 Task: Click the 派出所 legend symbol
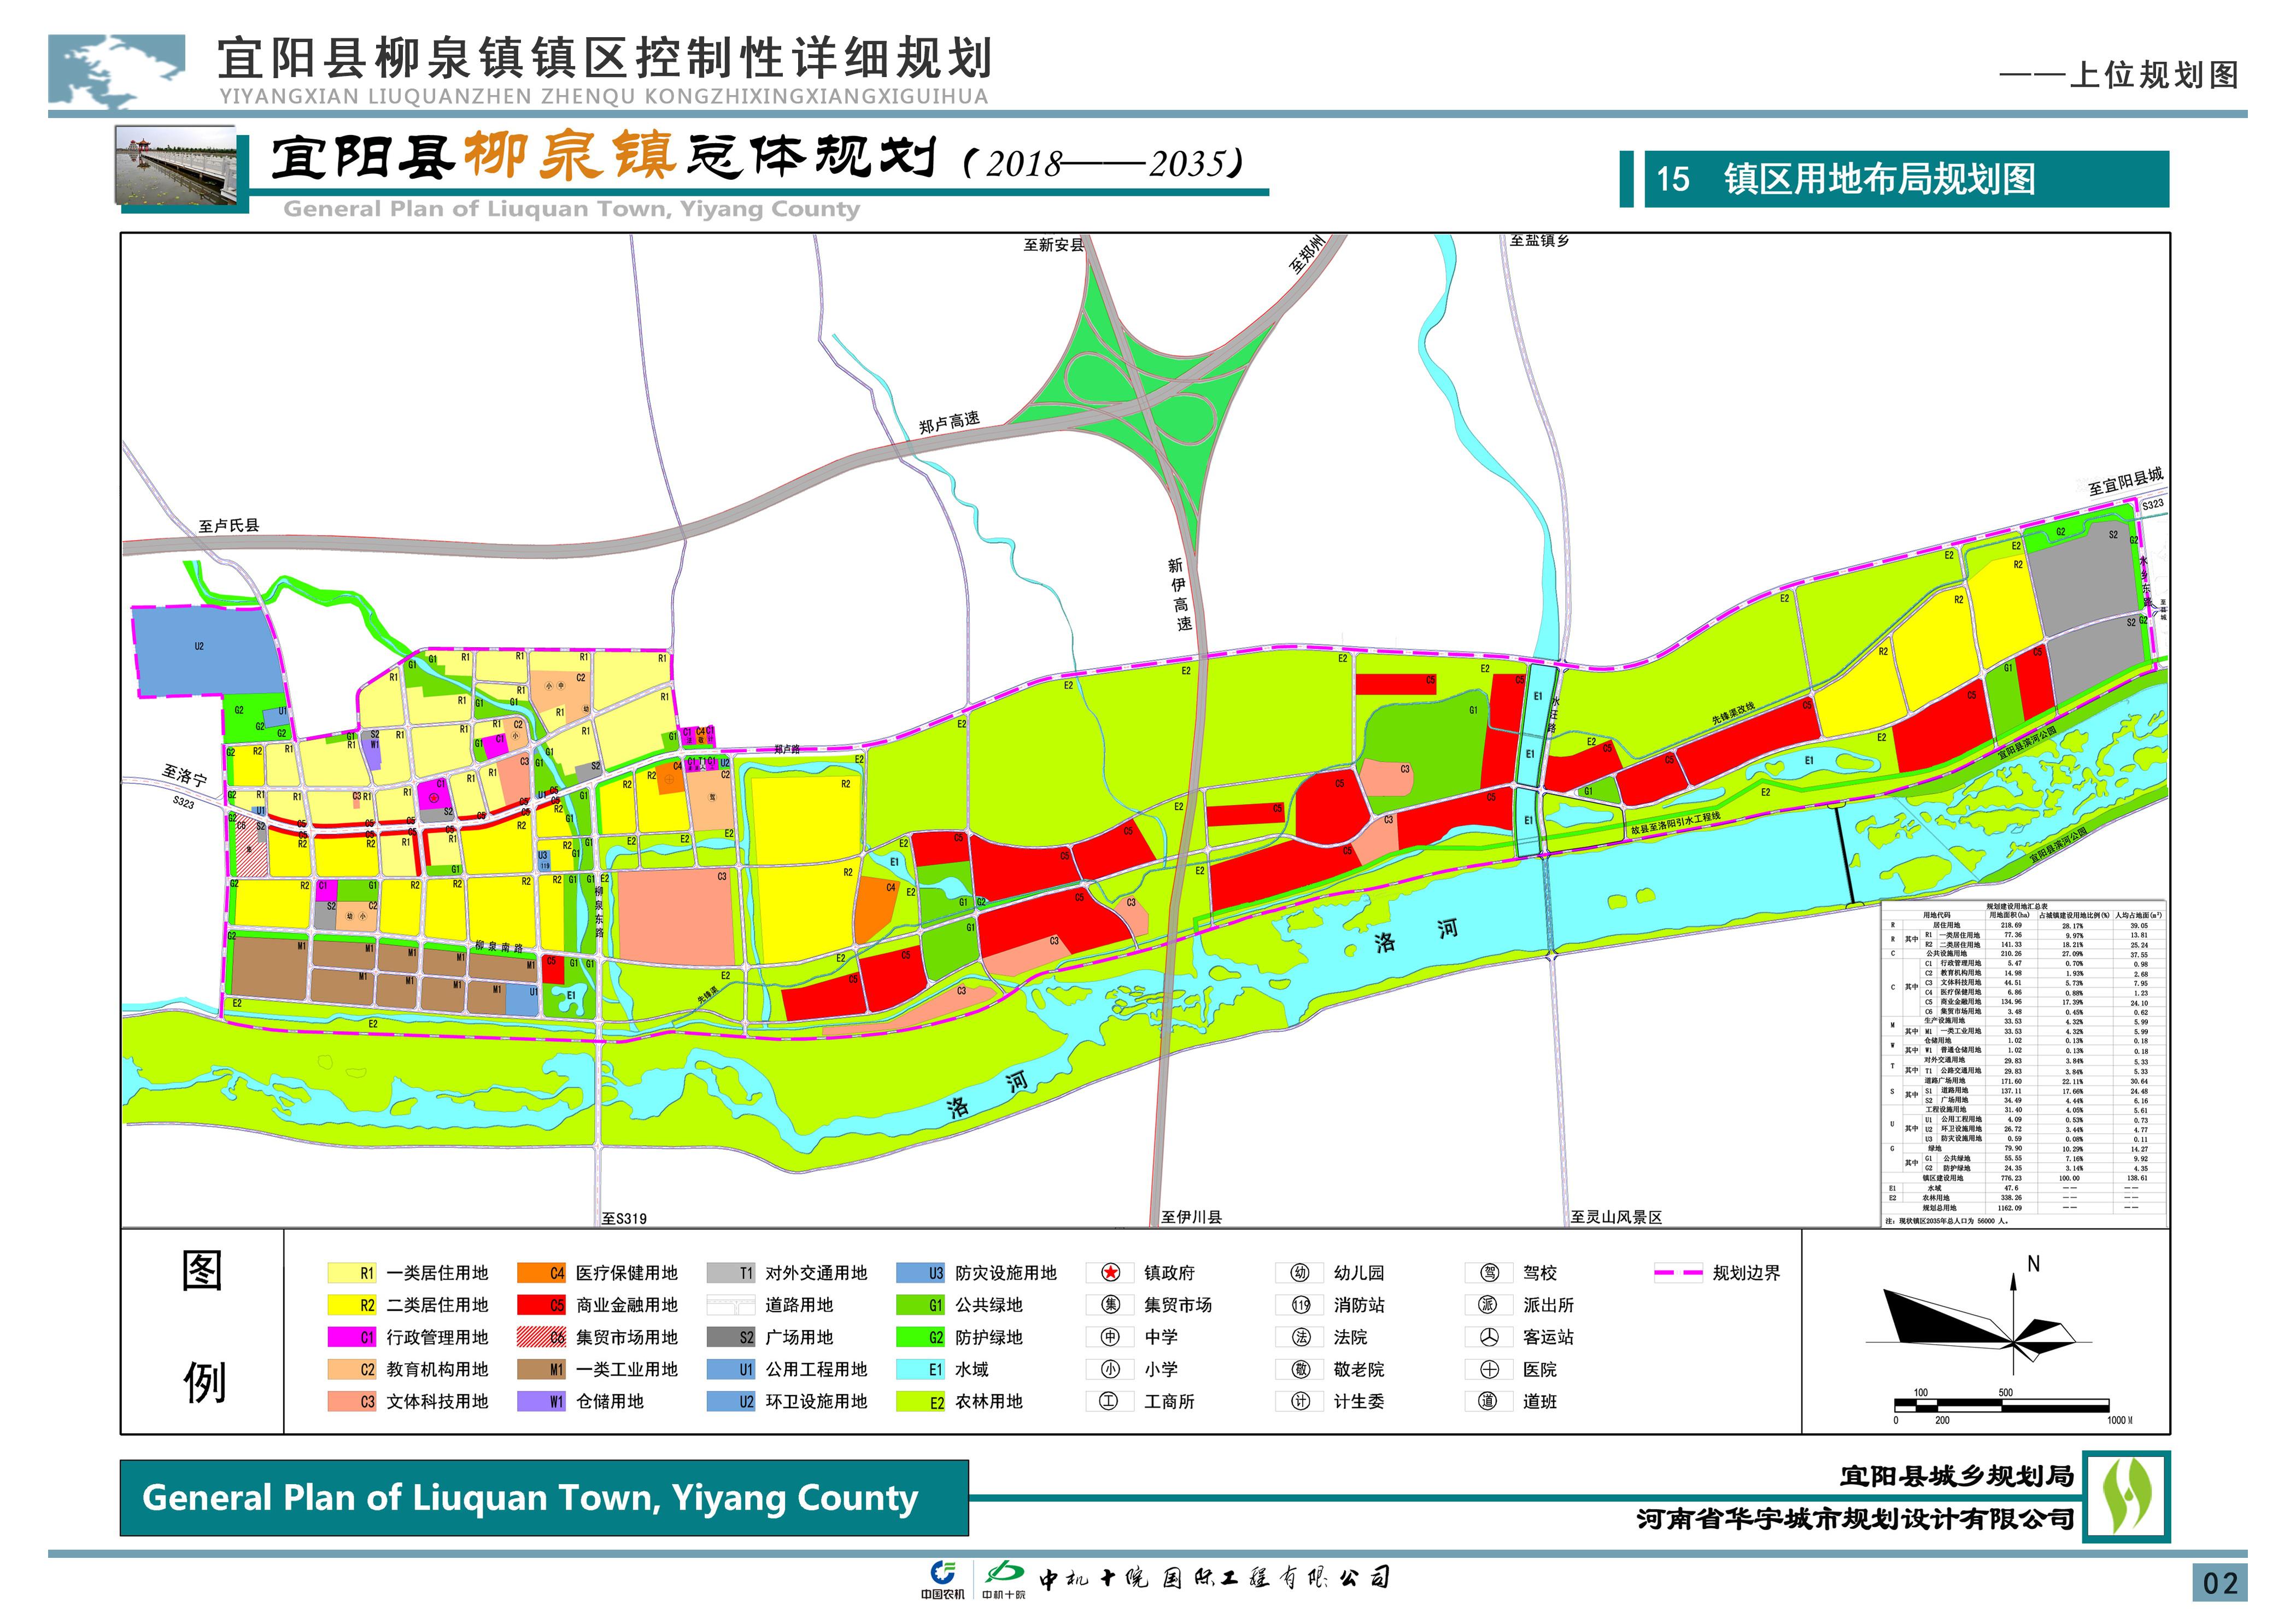click(x=1489, y=1305)
